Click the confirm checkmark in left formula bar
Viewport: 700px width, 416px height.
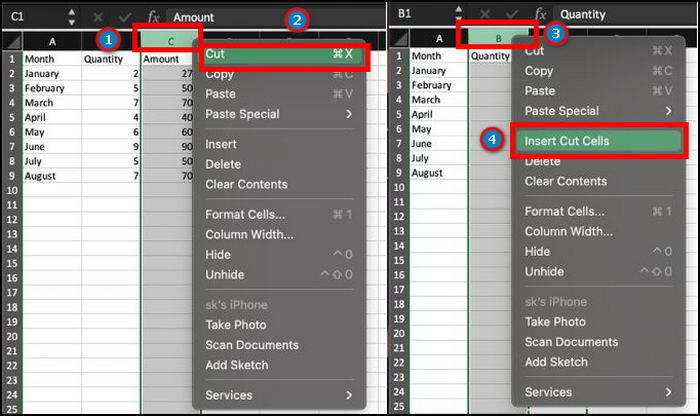pyautogui.click(x=125, y=17)
